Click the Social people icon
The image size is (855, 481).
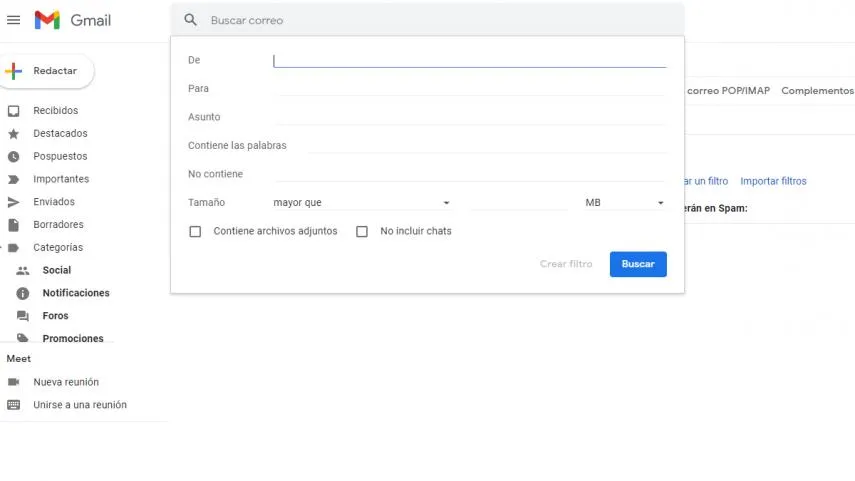[x=22, y=270]
